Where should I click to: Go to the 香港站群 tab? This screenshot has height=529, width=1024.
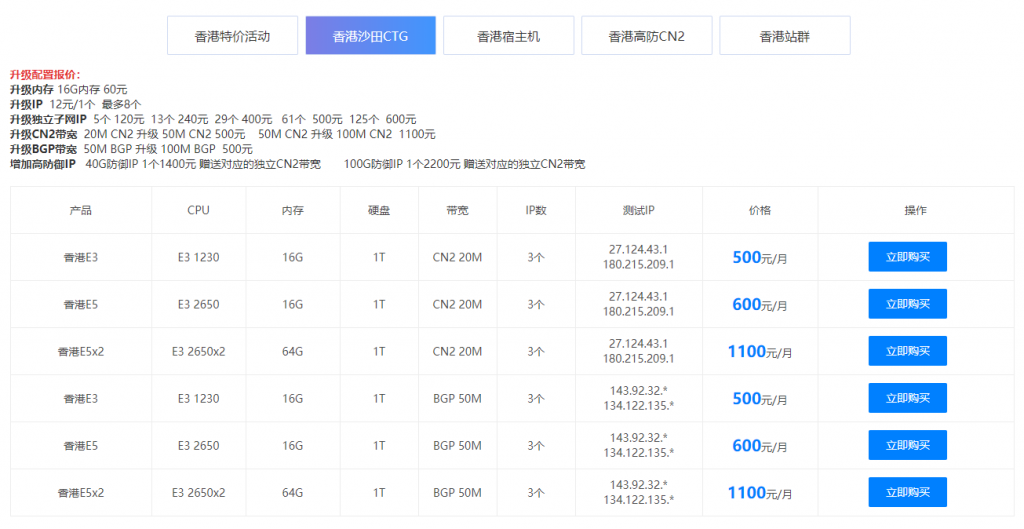[785, 35]
